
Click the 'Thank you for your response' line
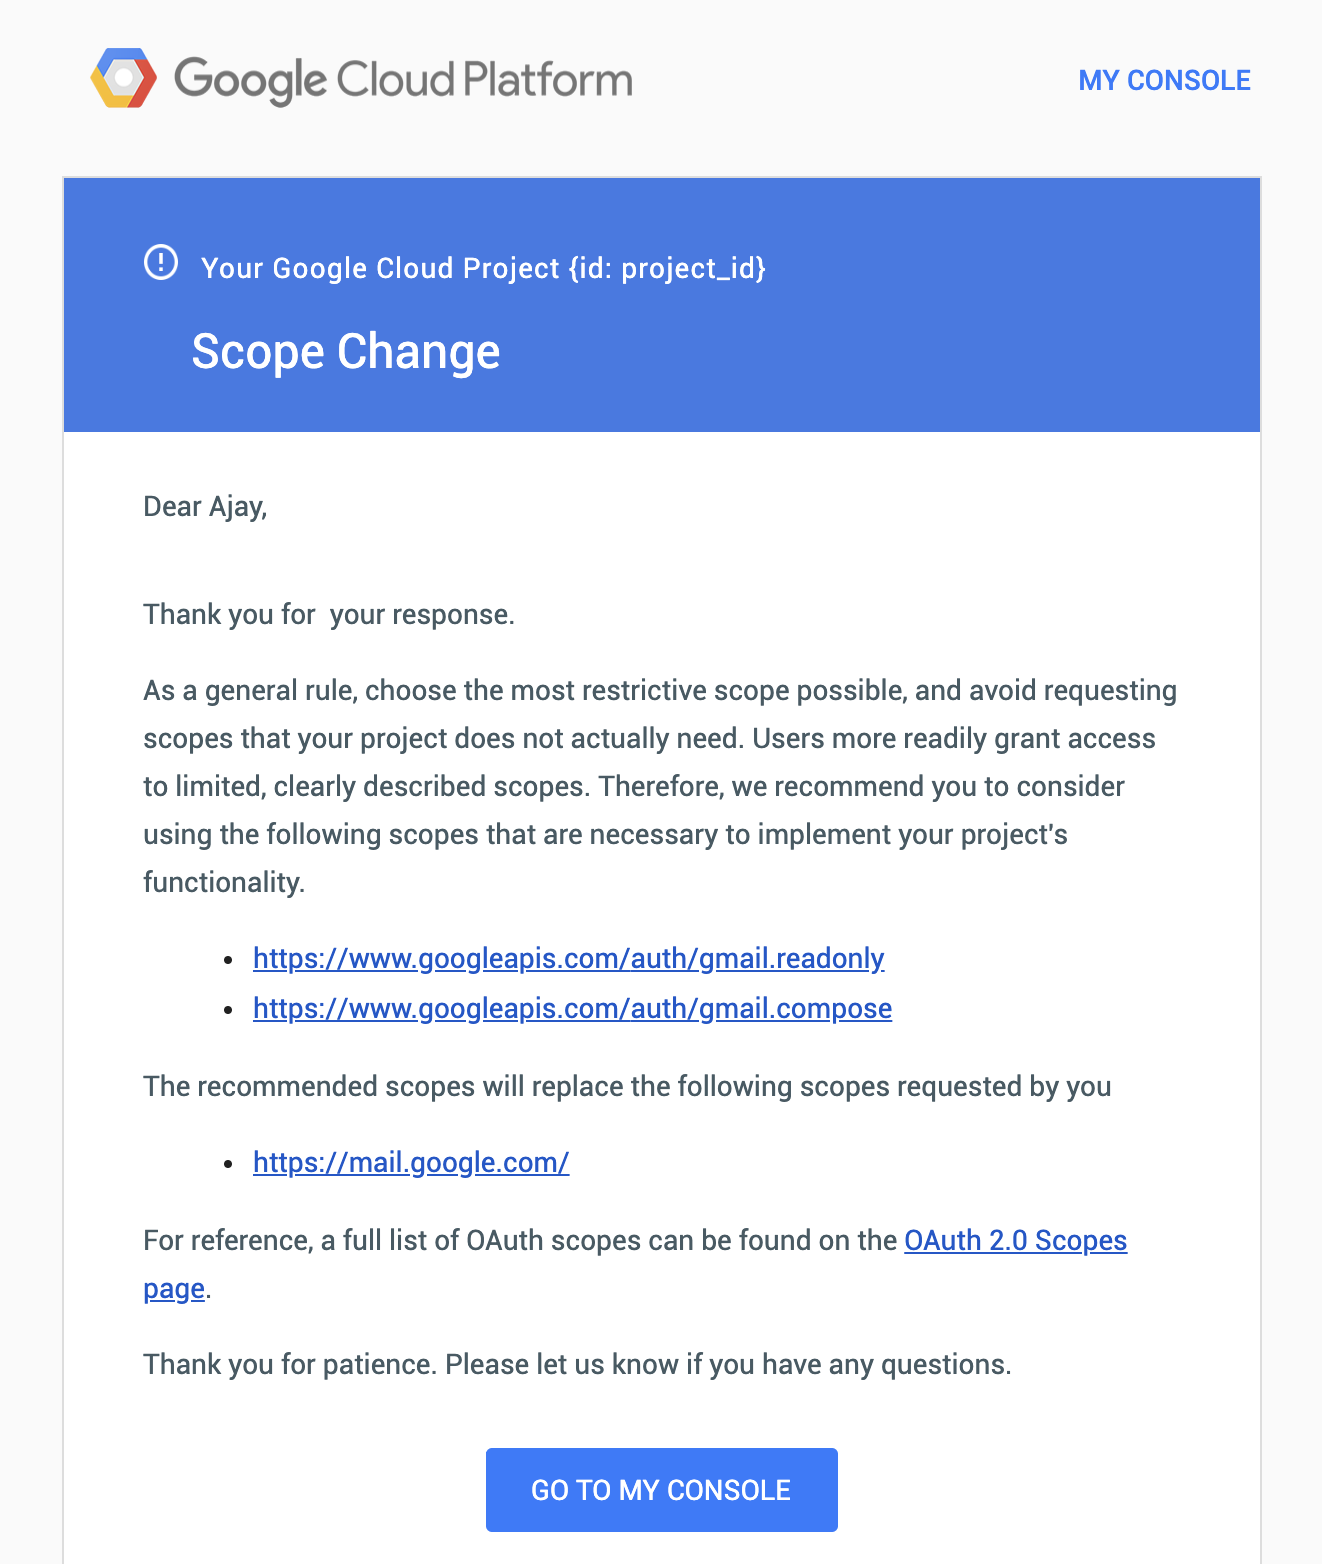[x=329, y=614]
